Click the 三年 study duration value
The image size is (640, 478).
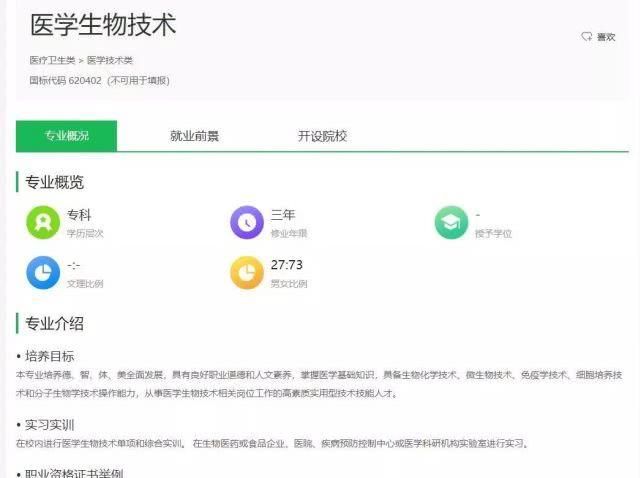[x=283, y=215]
